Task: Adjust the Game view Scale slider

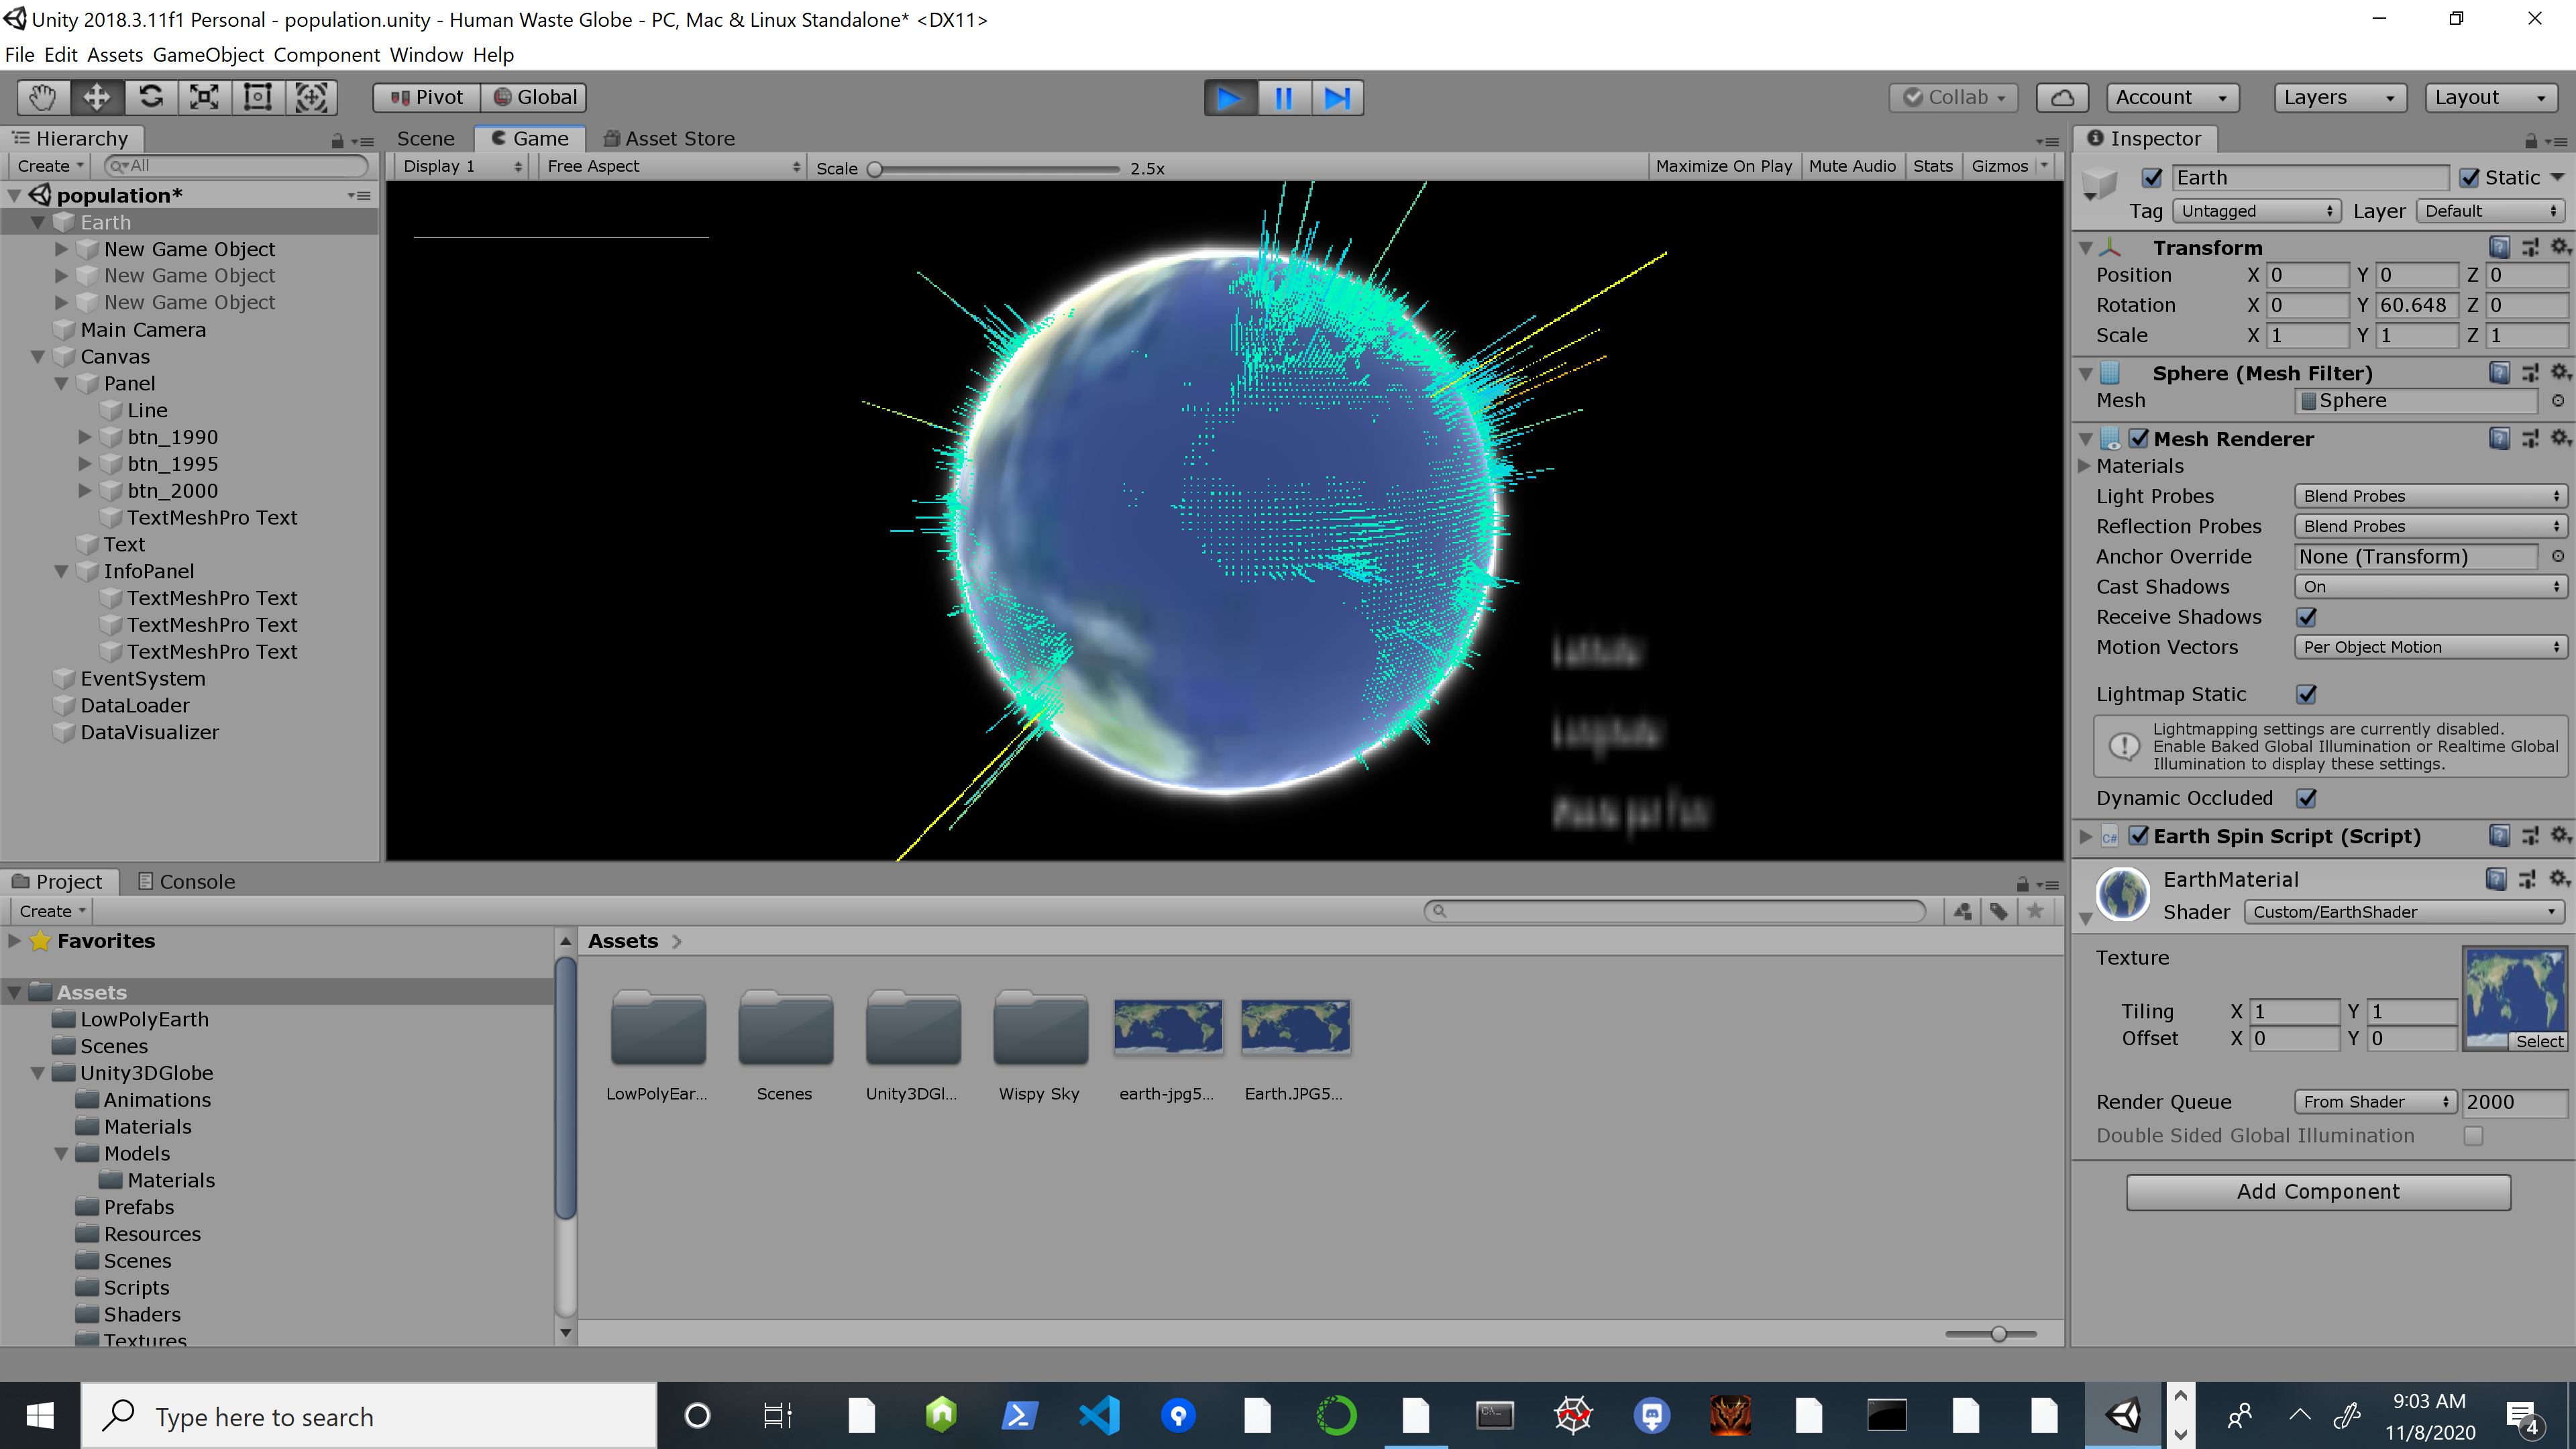Action: [875, 168]
